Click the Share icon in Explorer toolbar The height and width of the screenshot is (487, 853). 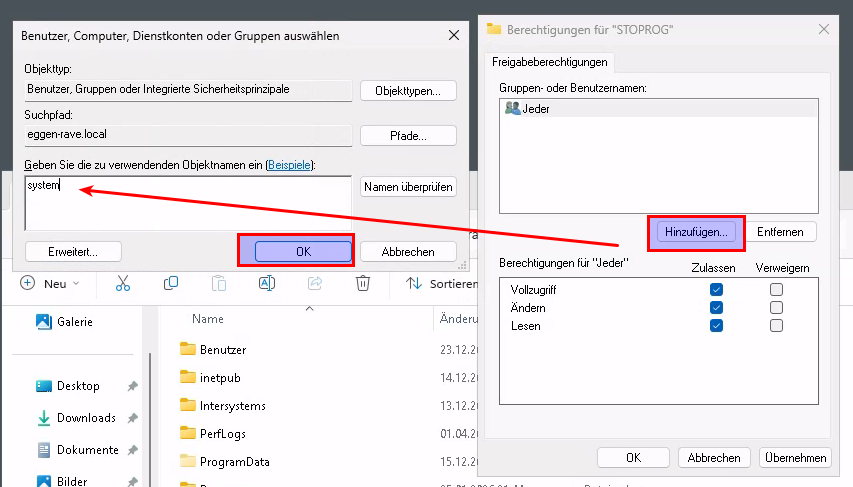315,283
